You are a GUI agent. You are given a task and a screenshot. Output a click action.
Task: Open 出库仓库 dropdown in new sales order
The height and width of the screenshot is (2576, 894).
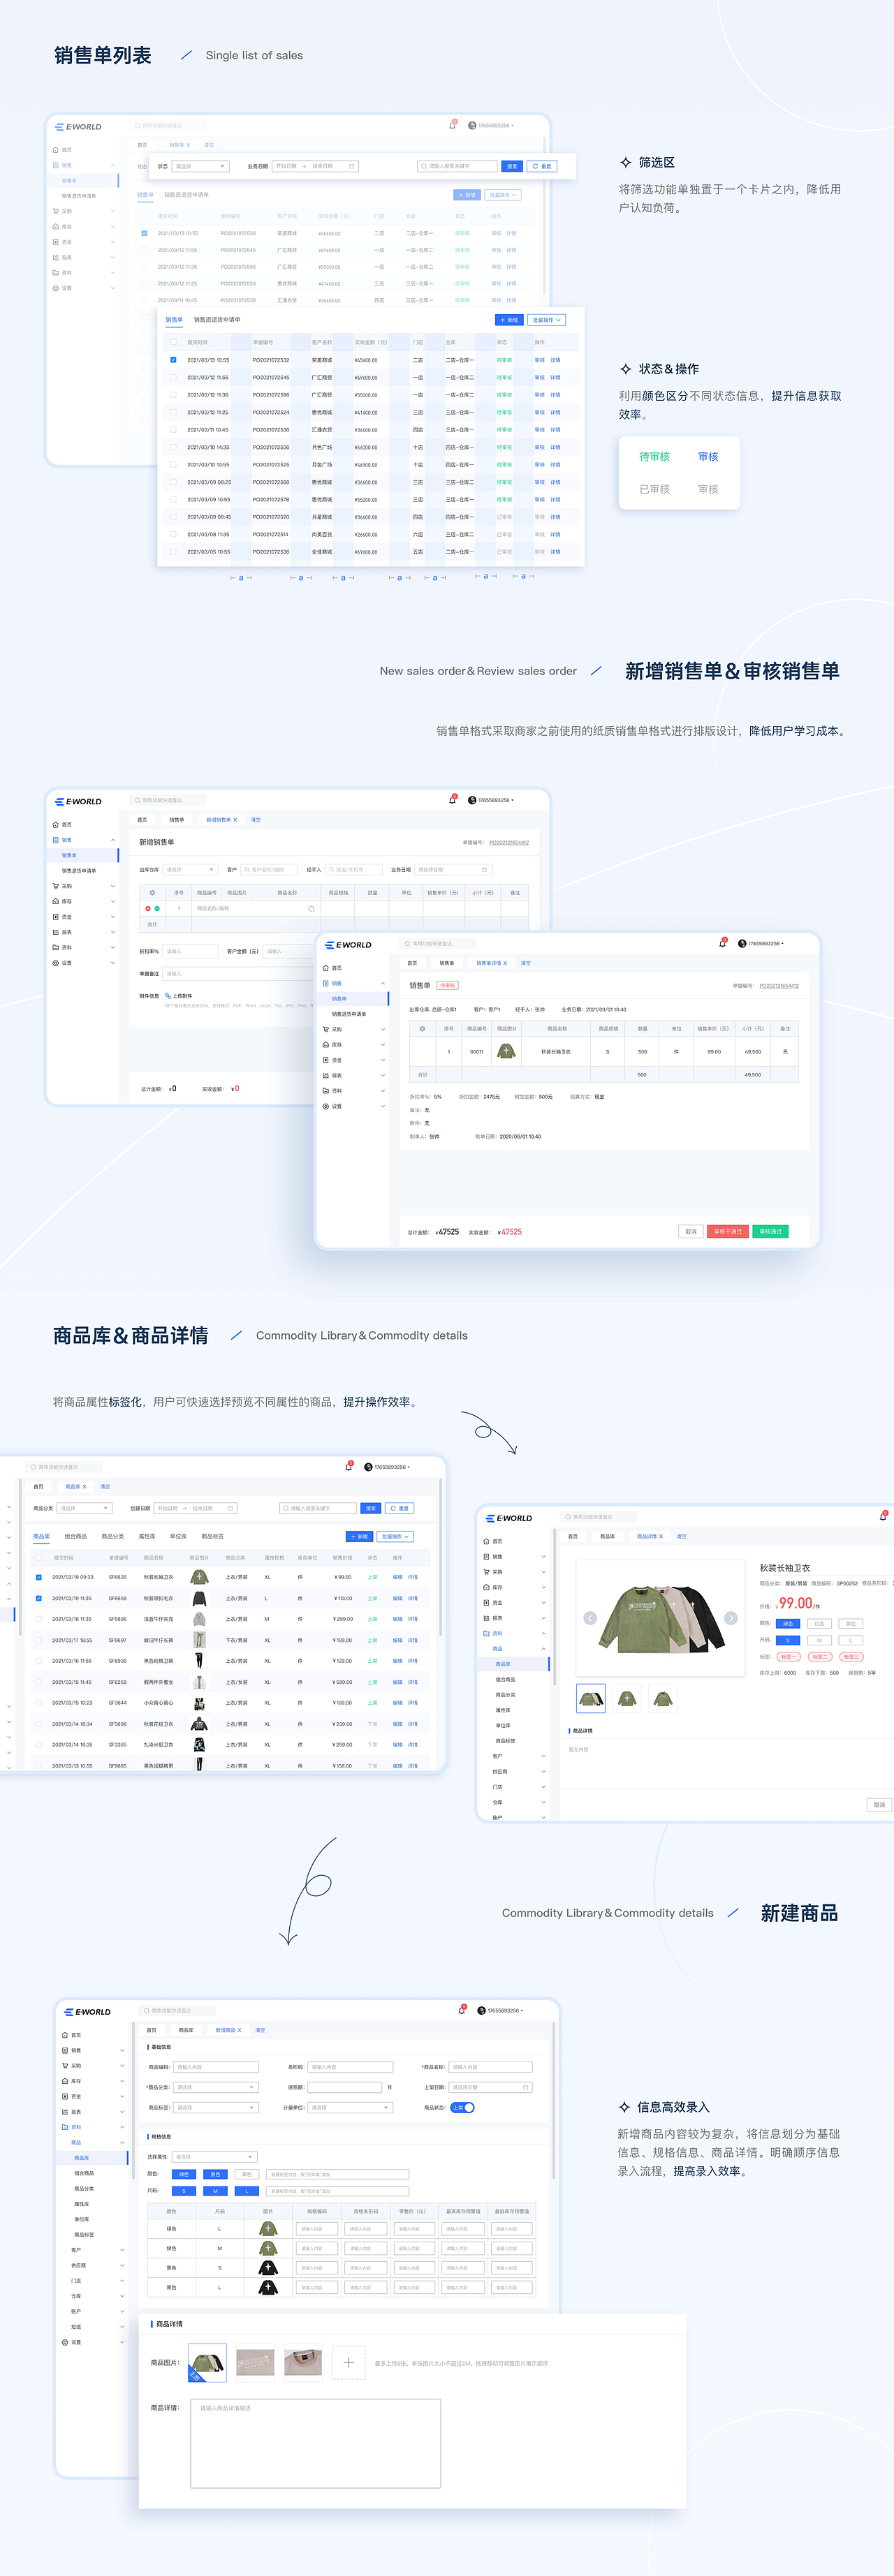tap(190, 869)
